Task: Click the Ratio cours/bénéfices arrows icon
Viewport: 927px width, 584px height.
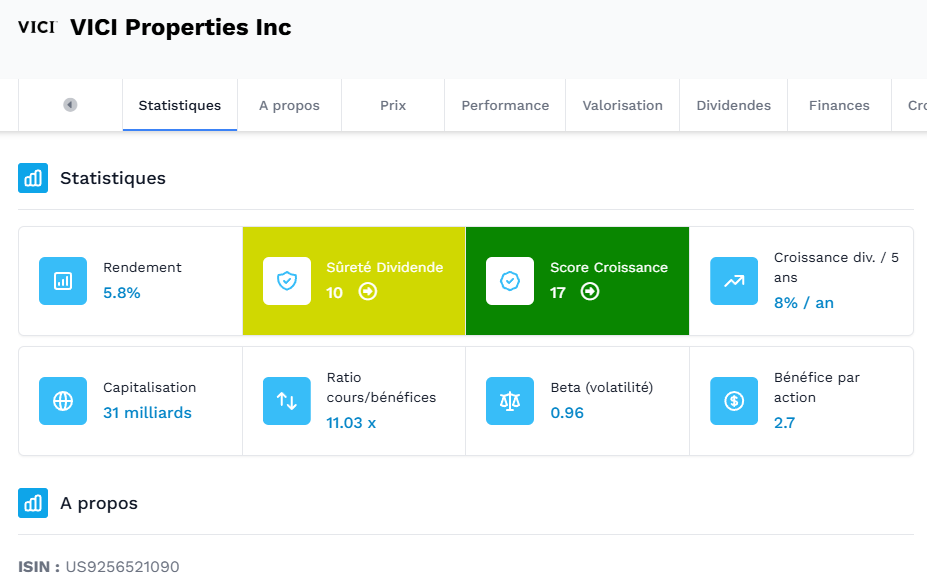Action: click(287, 401)
